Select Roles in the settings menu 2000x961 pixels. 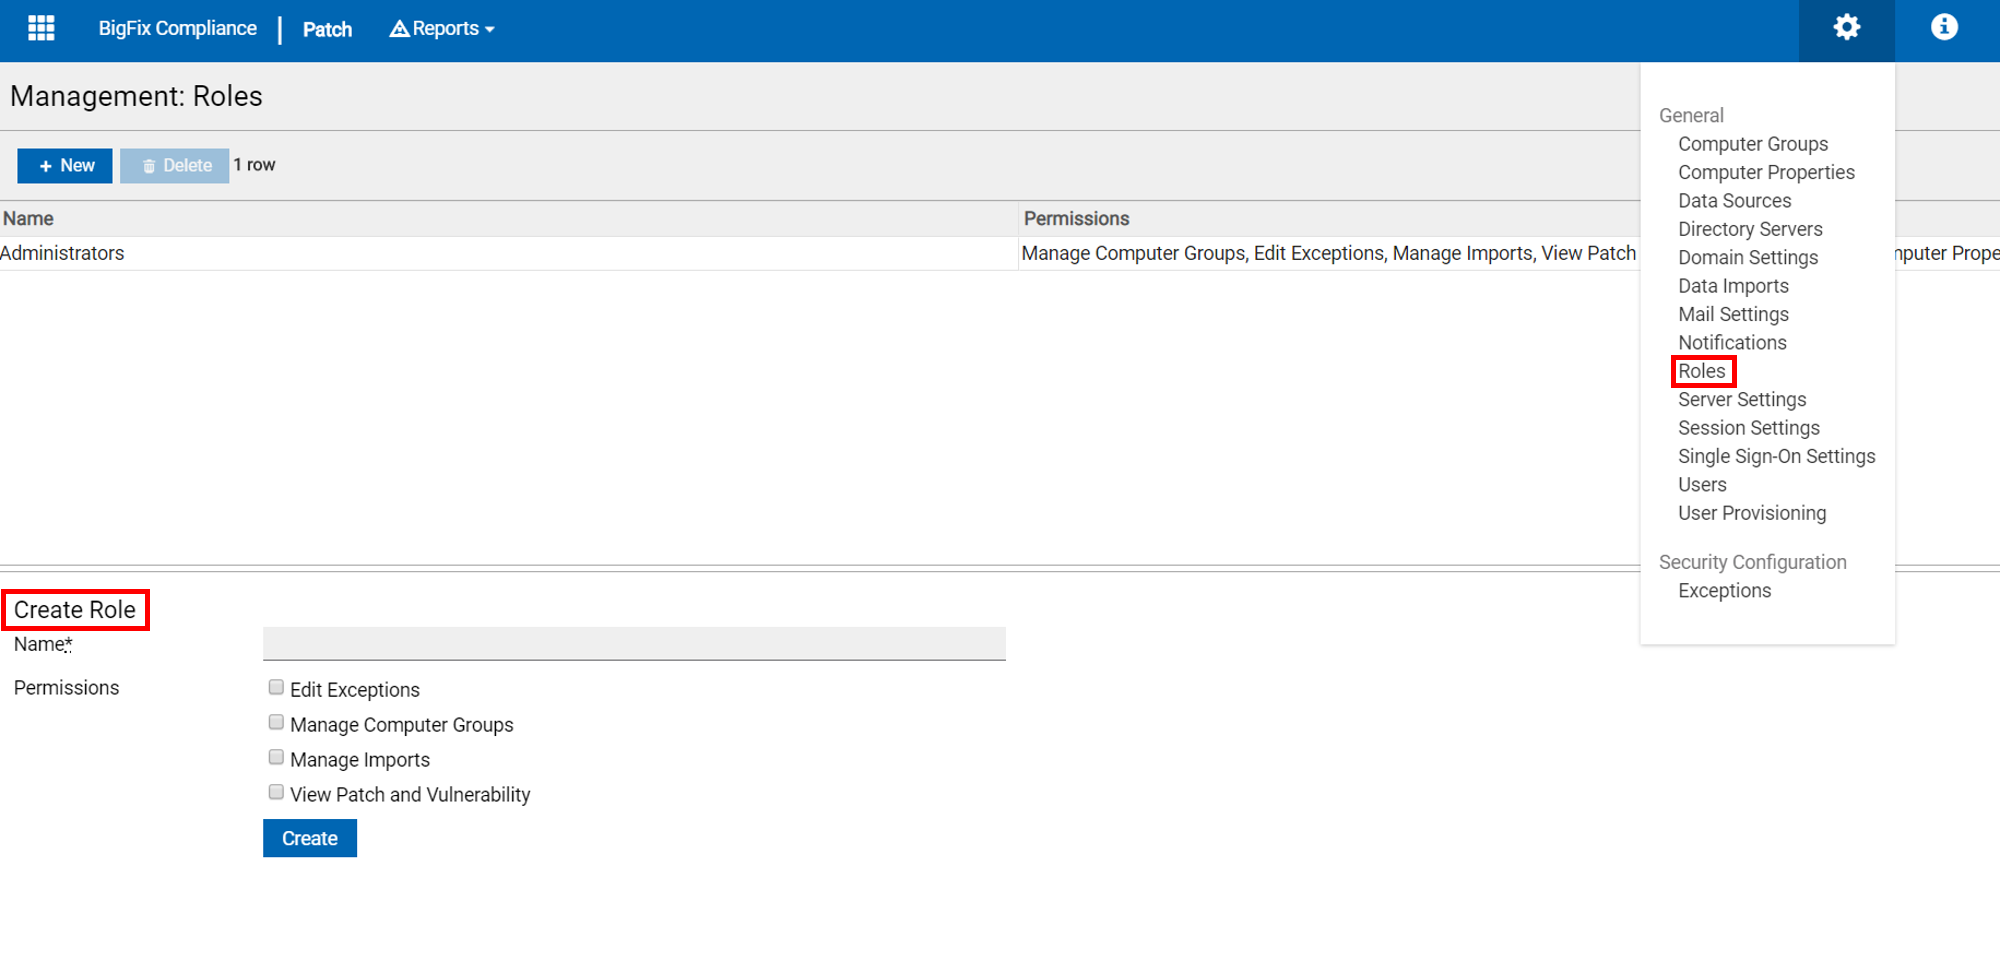pyautogui.click(x=1701, y=371)
